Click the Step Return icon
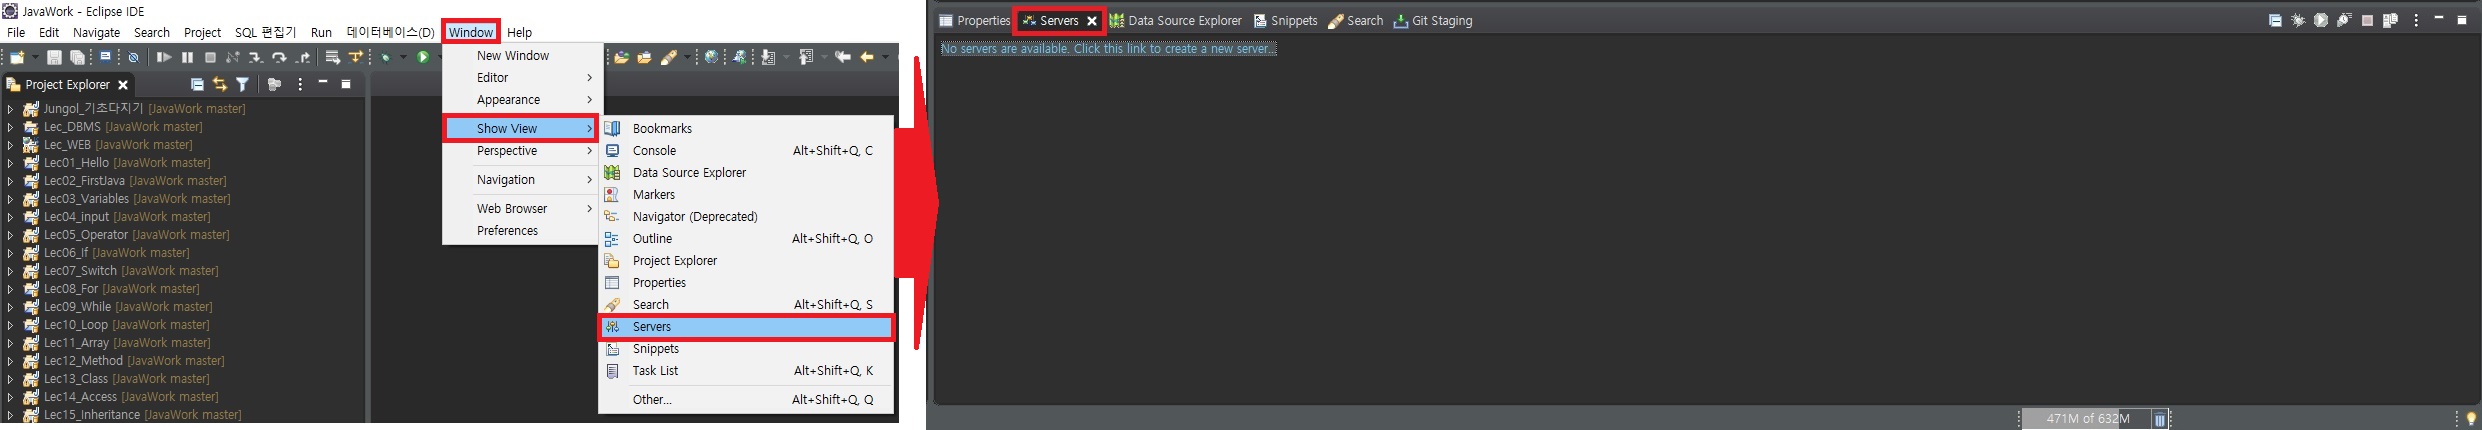This screenshot has width=2482, height=430. tap(303, 58)
